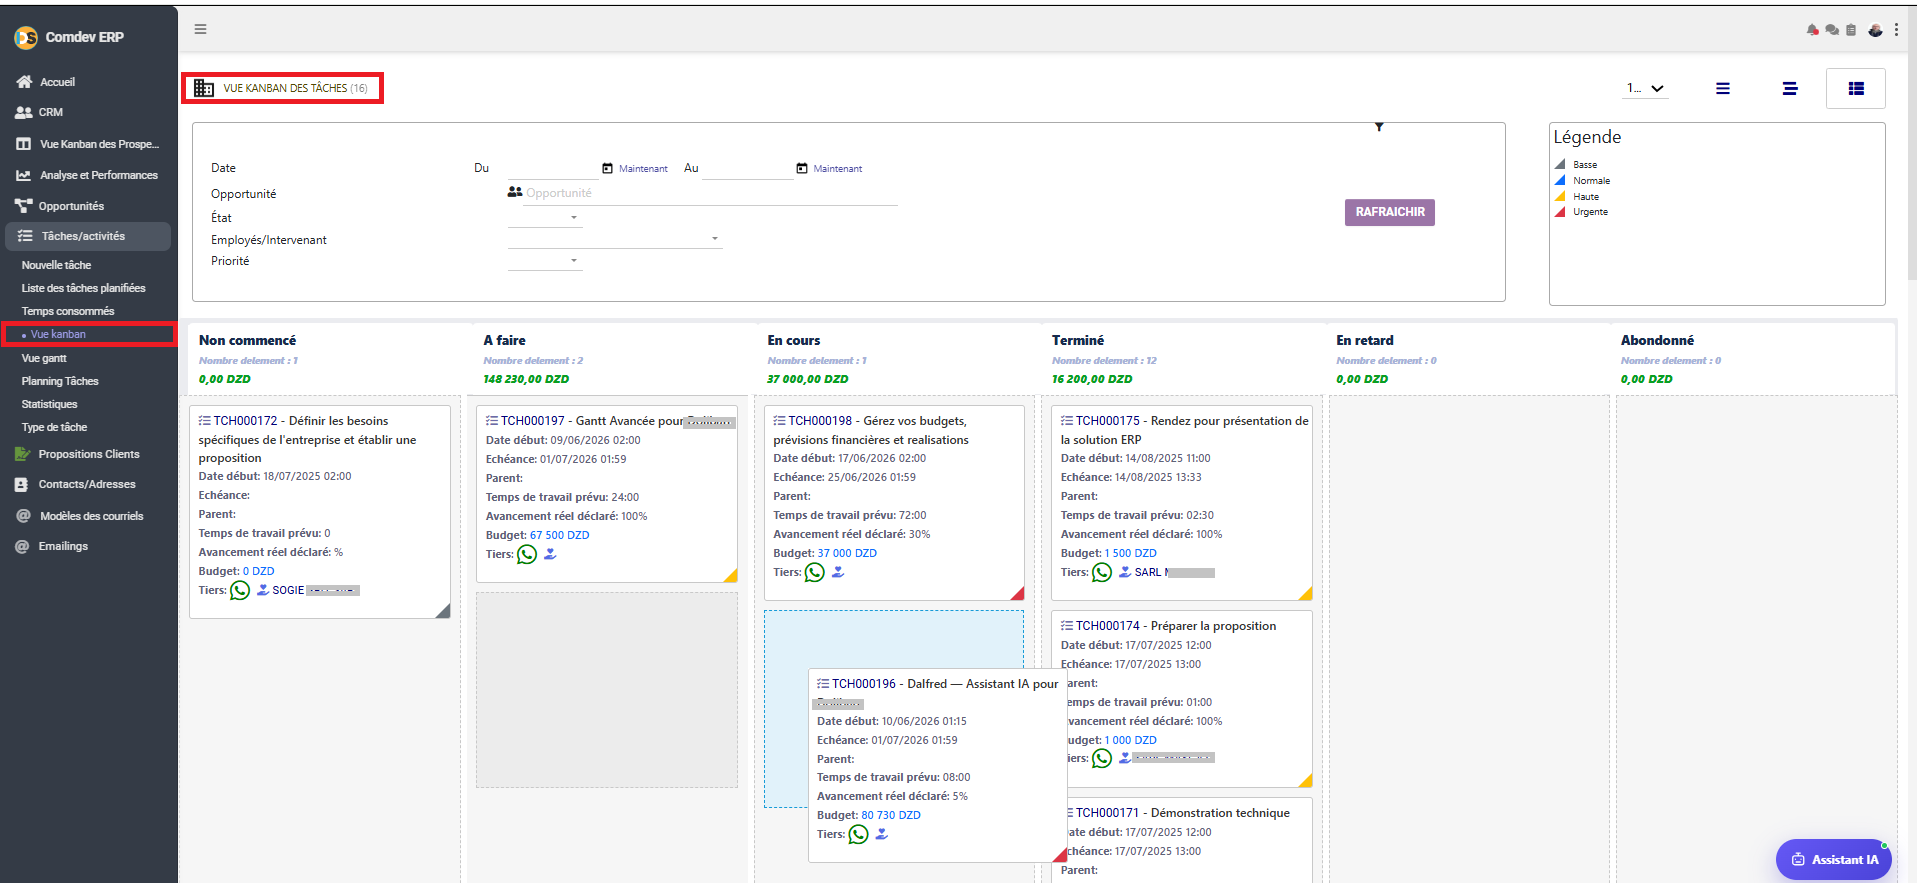Open the État dropdown
Screen dimensions: 1917x883
(x=545, y=217)
